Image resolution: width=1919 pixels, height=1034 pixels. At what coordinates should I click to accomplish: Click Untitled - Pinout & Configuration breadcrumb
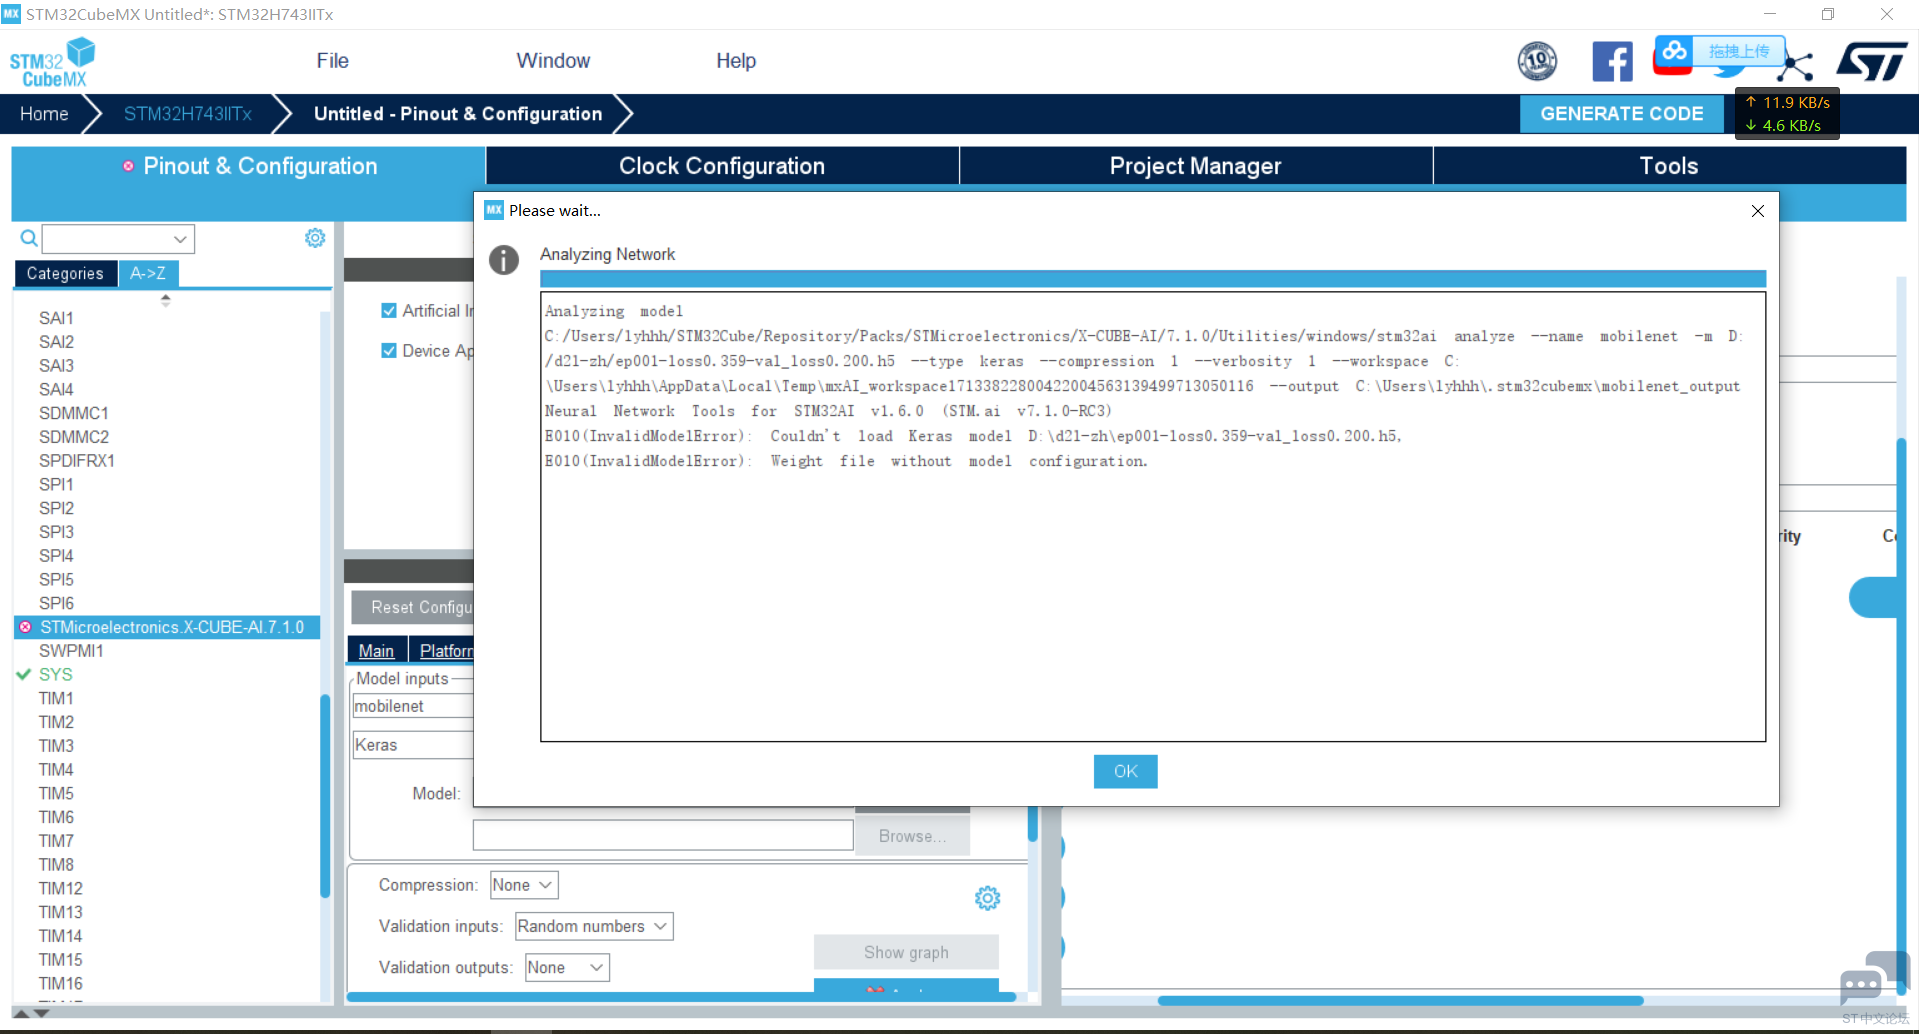click(x=458, y=114)
